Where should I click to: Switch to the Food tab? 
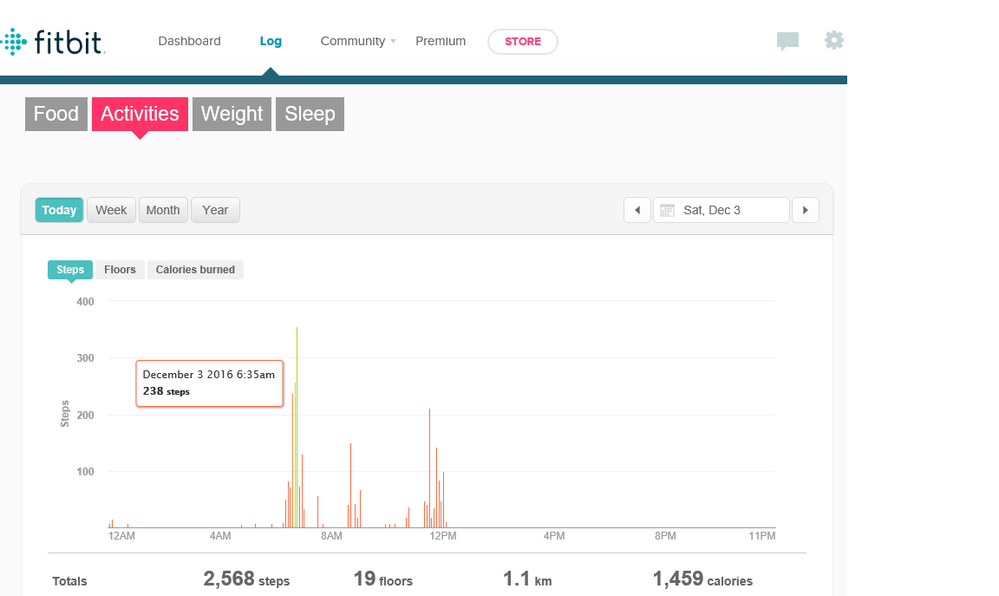[x=56, y=114]
